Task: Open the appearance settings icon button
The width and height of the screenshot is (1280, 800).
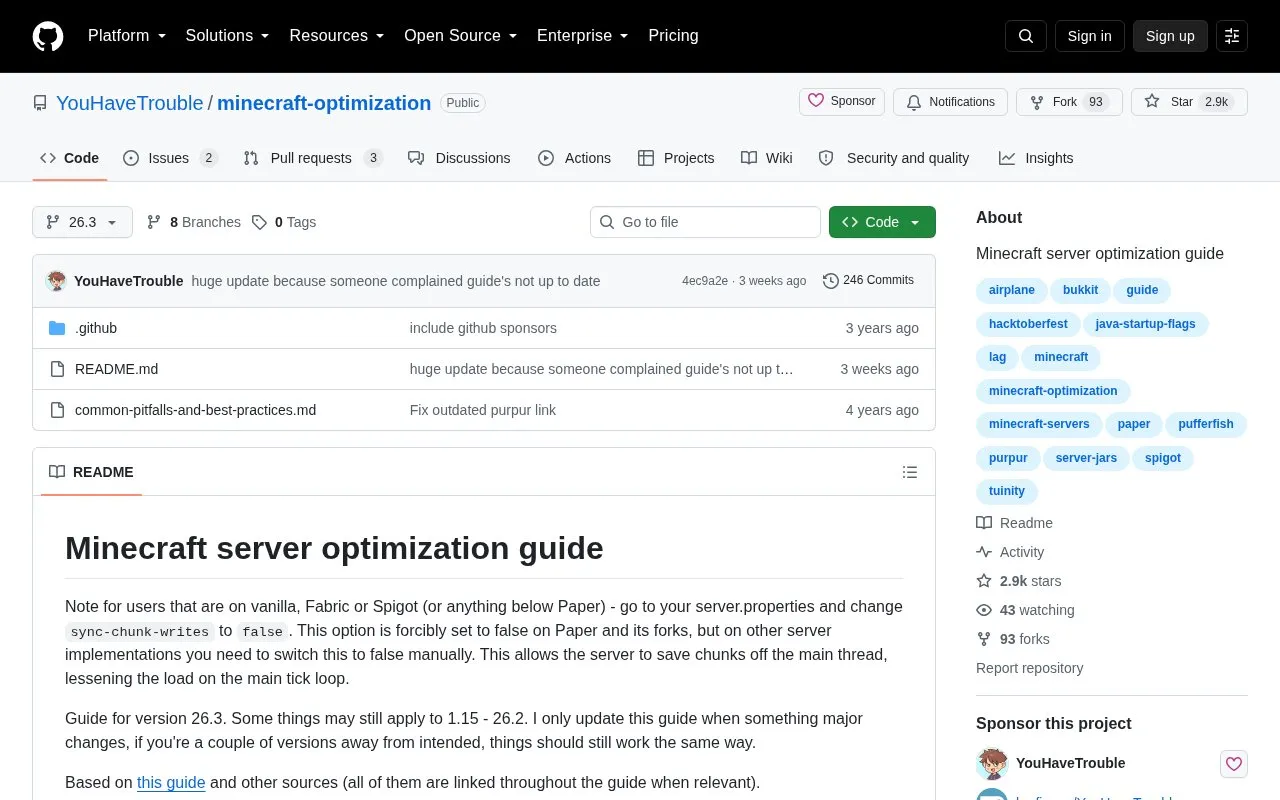Action: tap(1232, 36)
